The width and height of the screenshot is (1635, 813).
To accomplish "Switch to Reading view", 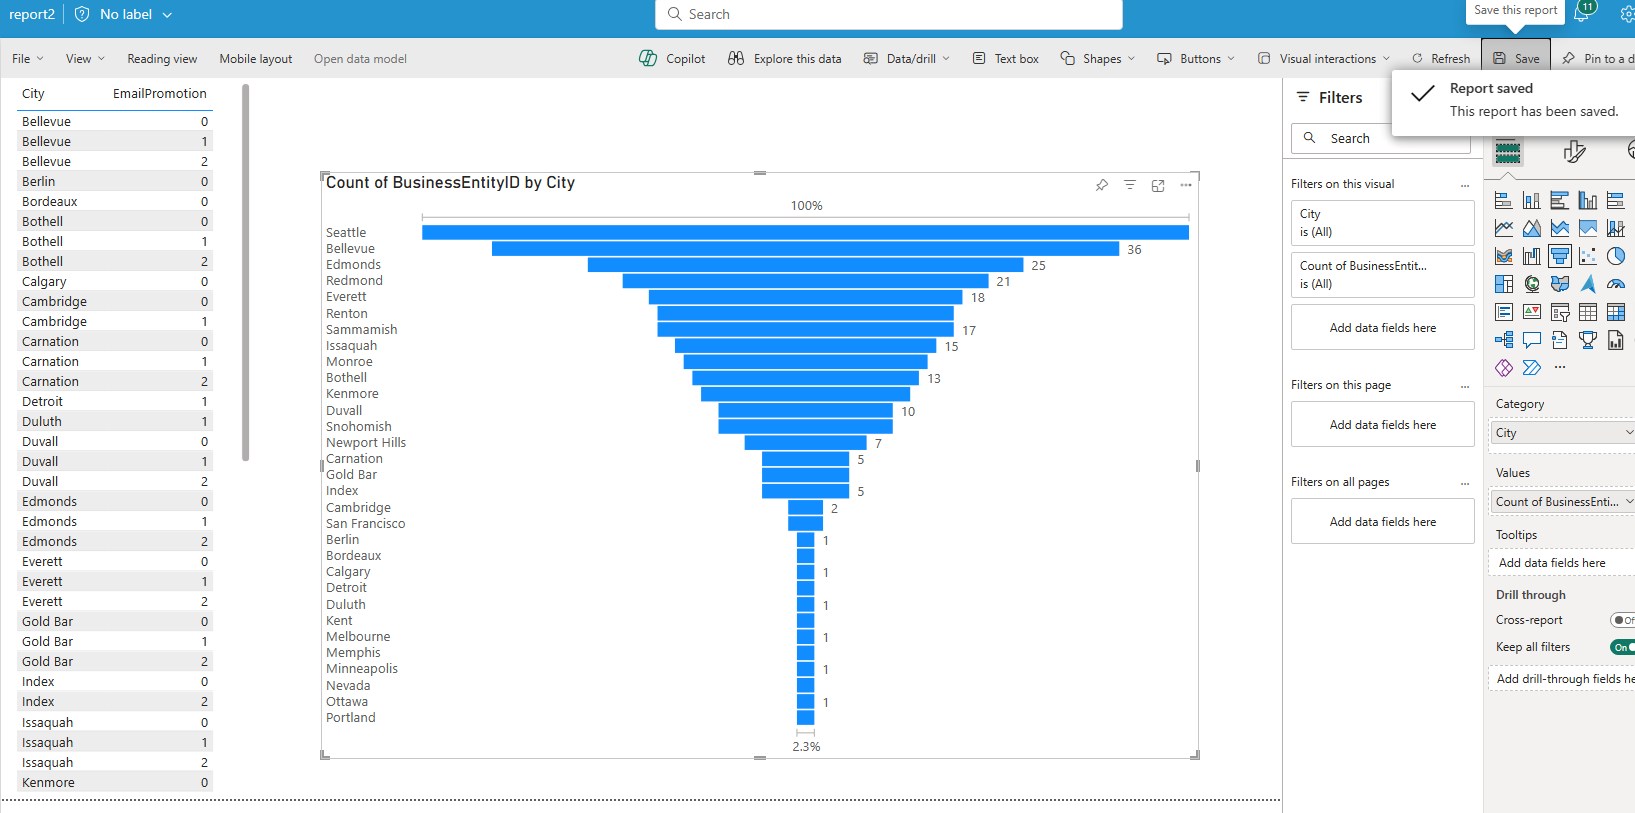I will tap(162, 59).
